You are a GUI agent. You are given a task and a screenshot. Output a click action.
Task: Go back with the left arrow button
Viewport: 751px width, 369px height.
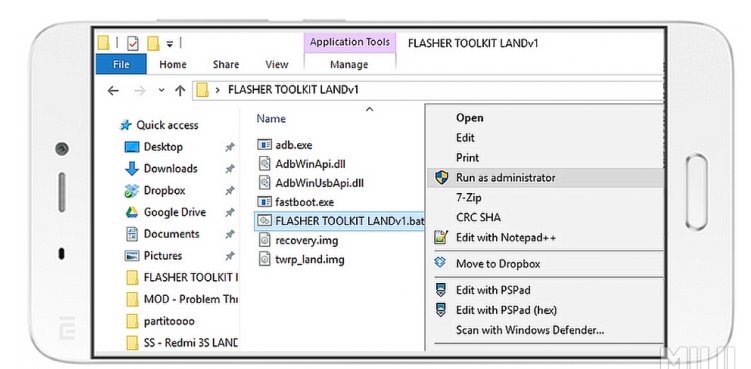click(x=113, y=90)
